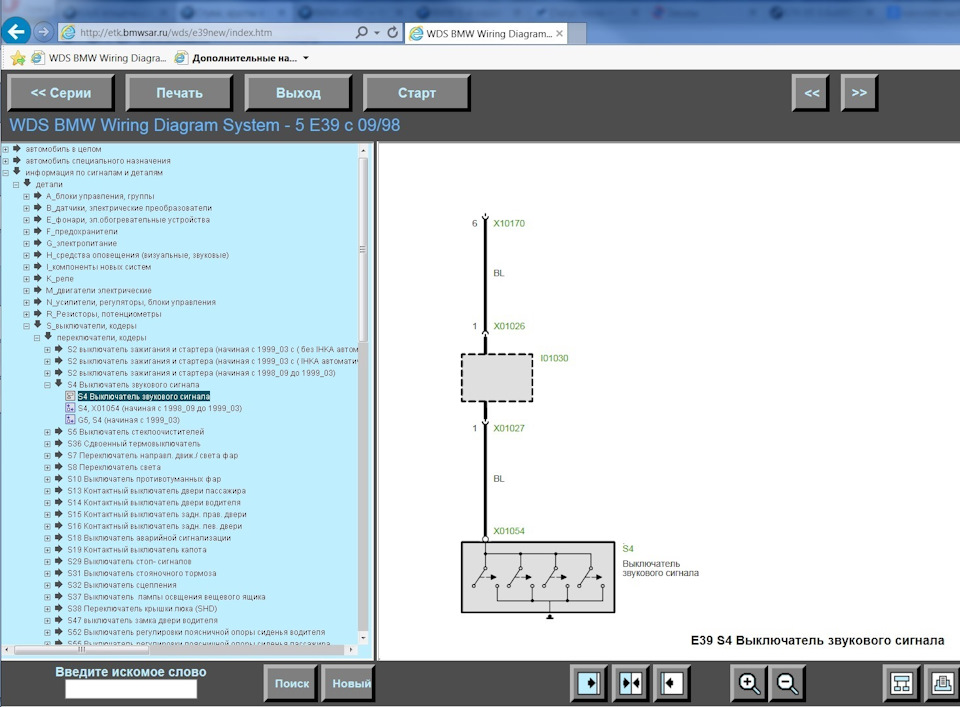Go back with the browser back arrow

[x=16, y=31]
